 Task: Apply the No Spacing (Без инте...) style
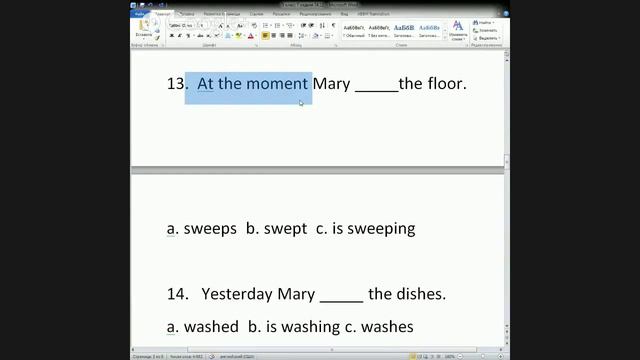pos(379,31)
